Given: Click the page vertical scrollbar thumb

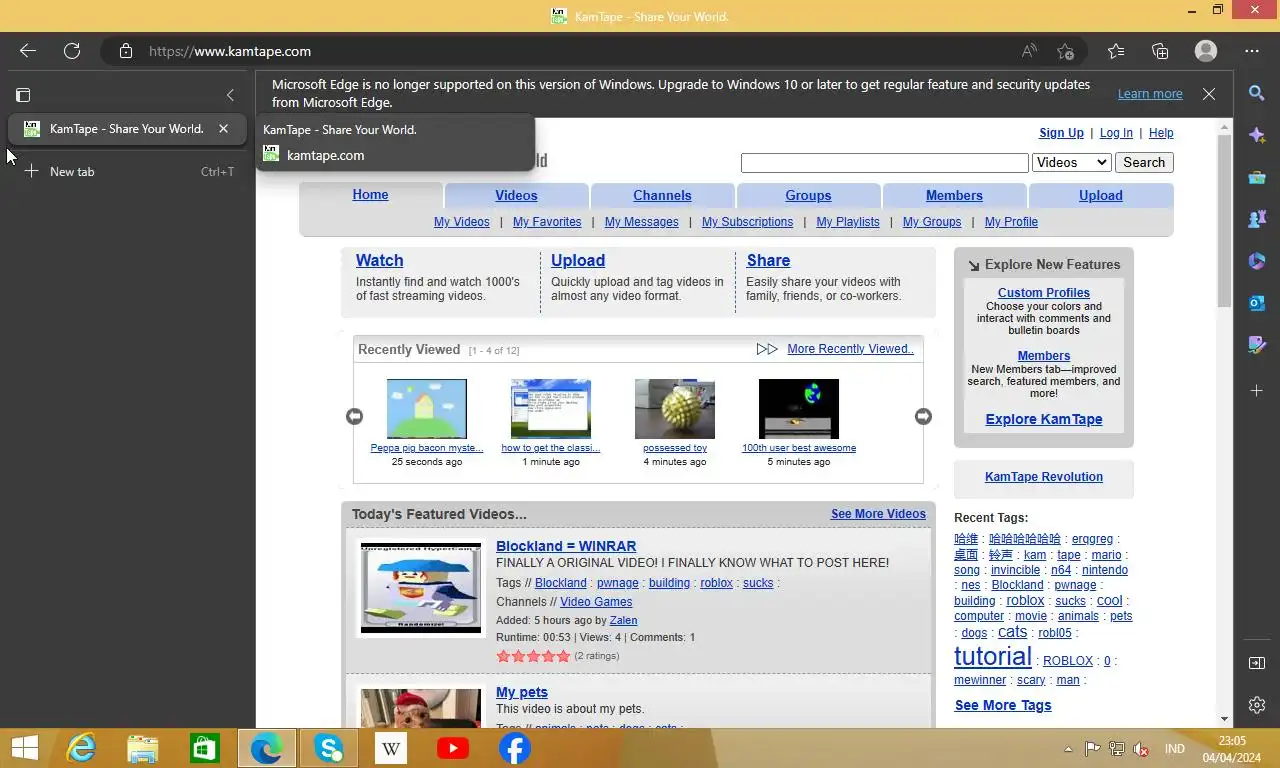Looking at the screenshot, I should pos(1224,220).
